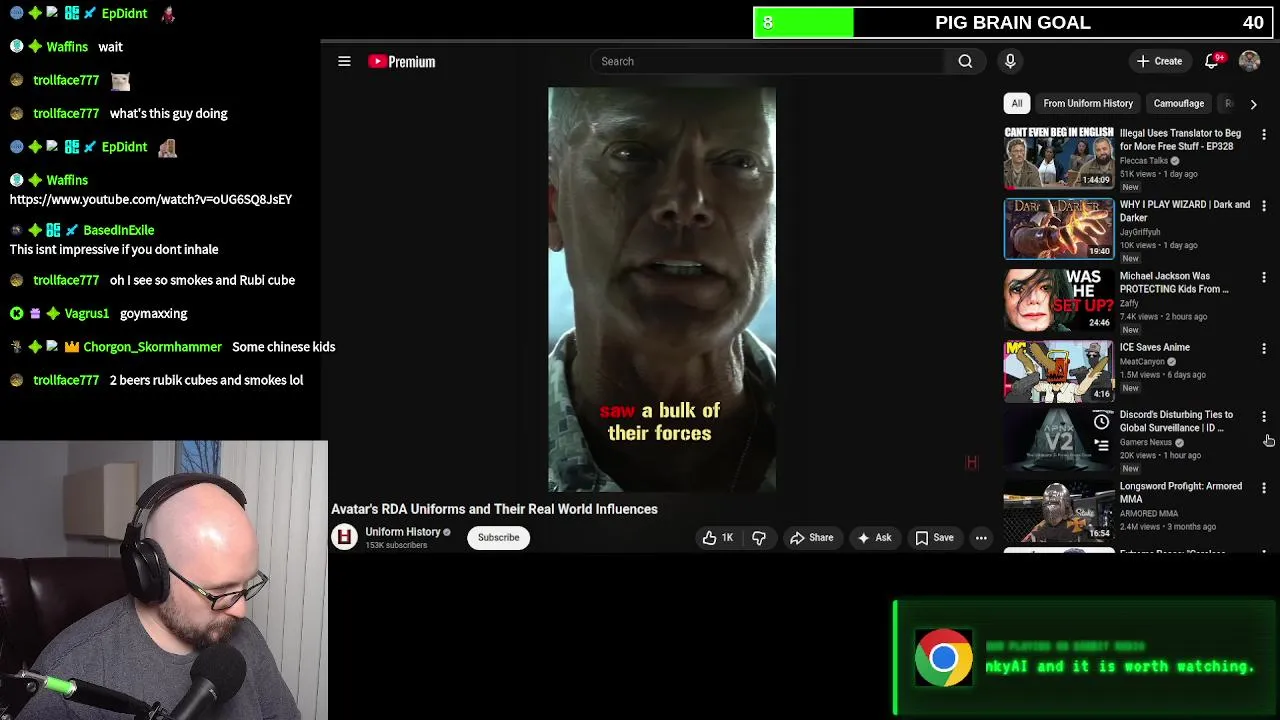Open the notifications bell
Viewport: 1280px width, 720px height.
pos(1212,61)
